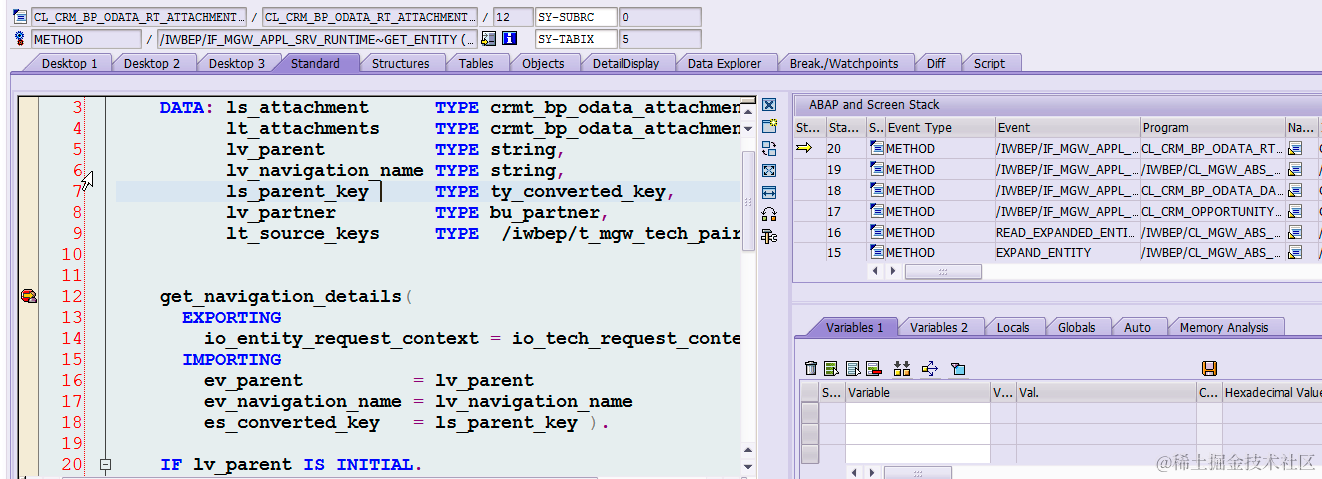Image resolution: width=1322 pixels, height=479 pixels.
Task: Click the headphones services icon beside editor
Action: [x=769, y=214]
